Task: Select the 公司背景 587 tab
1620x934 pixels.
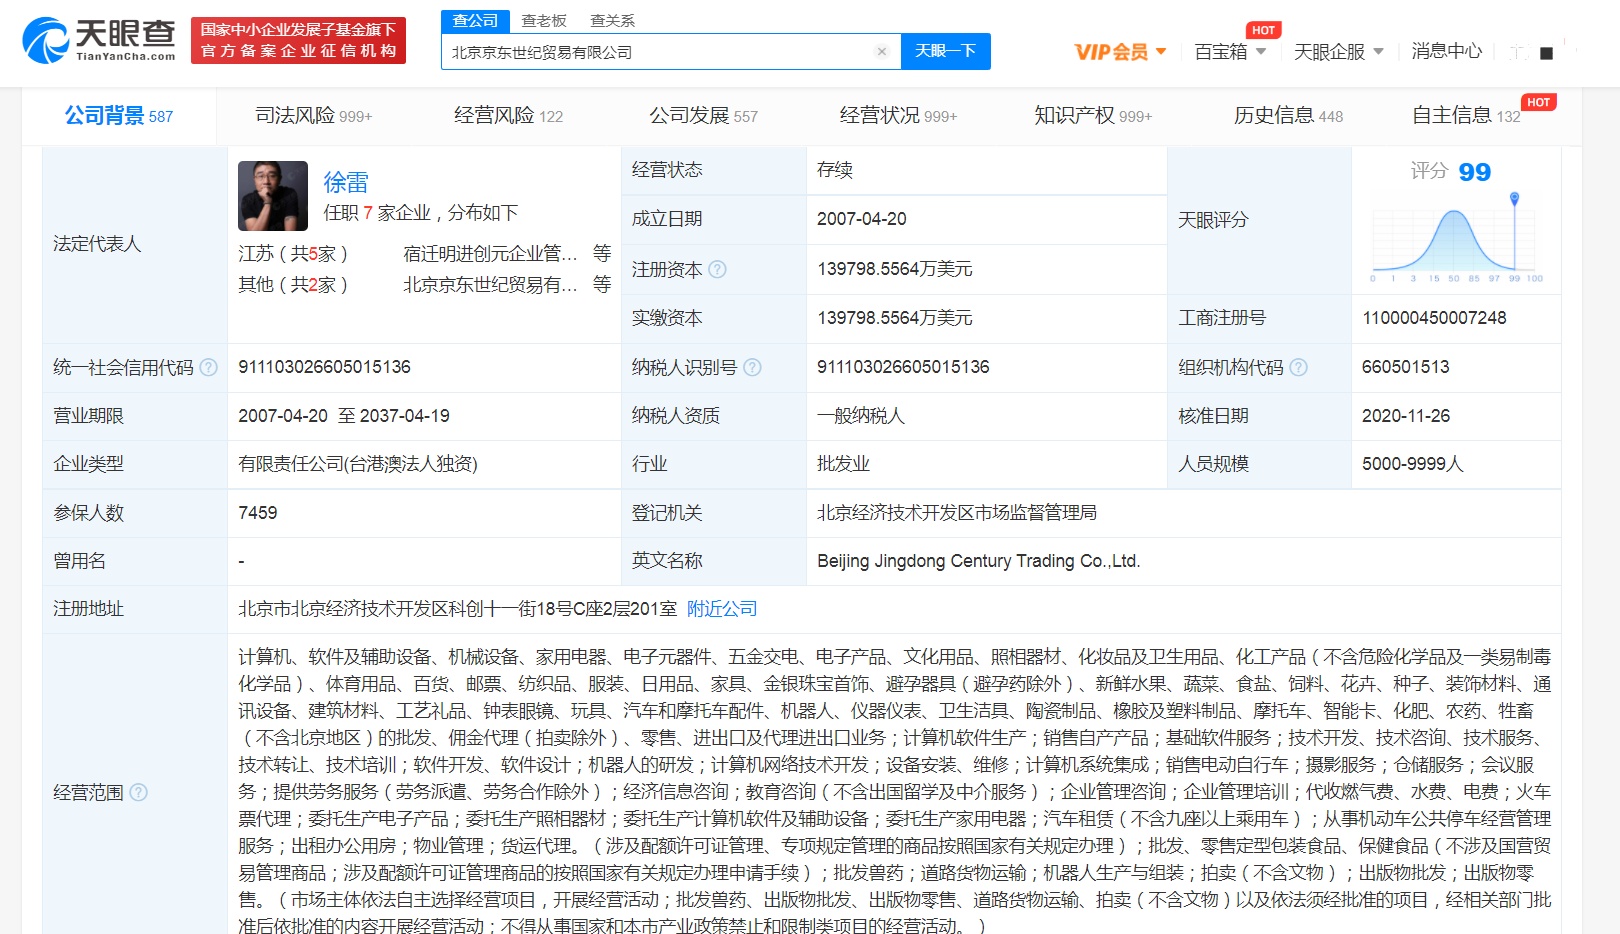Action: point(119,116)
